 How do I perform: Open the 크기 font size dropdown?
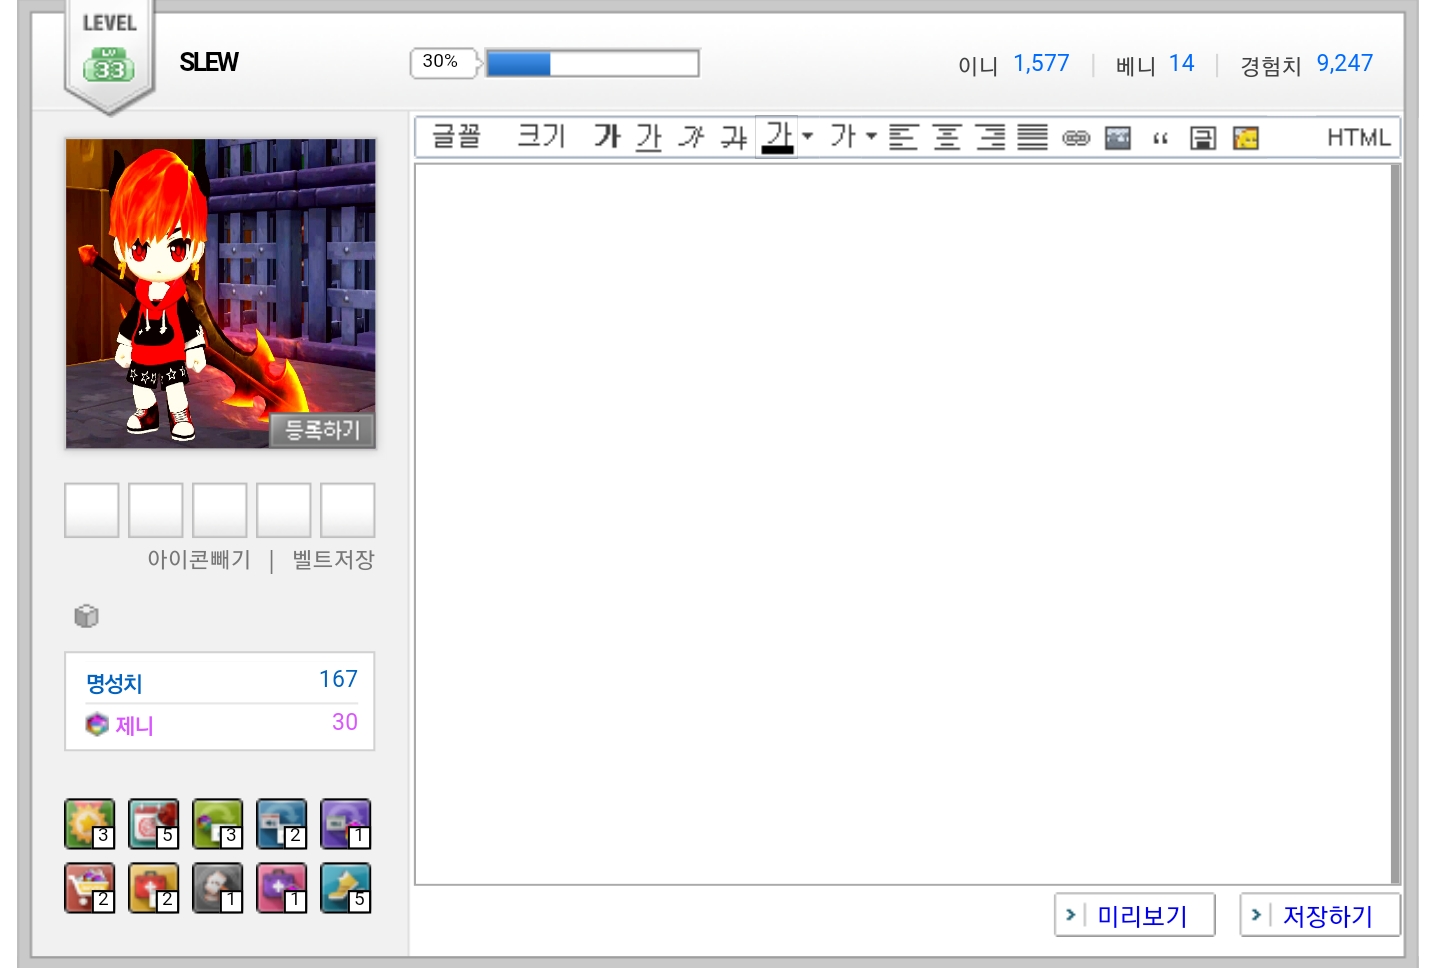pyautogui.click(x=541, y=137)
